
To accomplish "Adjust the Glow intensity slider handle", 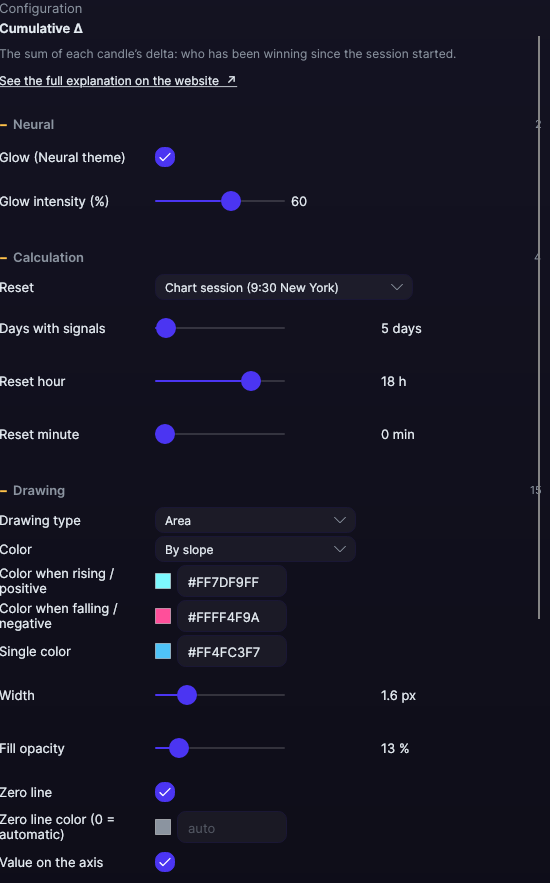I will (231, 201).
